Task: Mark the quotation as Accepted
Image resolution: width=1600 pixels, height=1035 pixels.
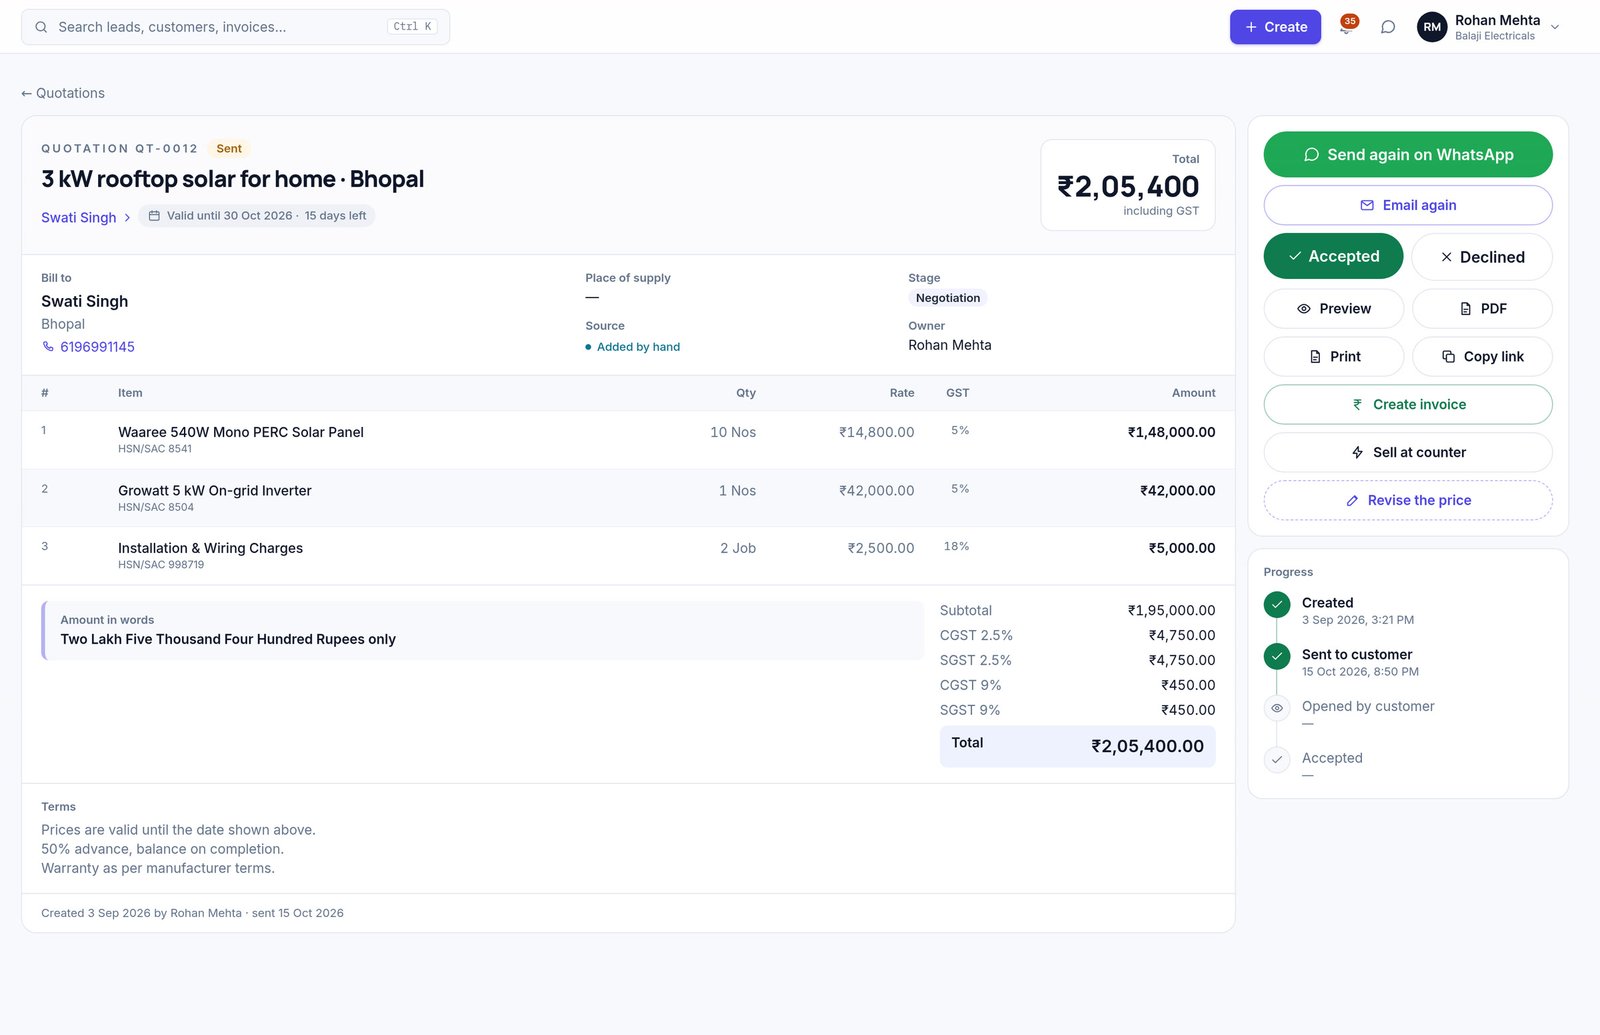Action: pyautogui.click(x=1333, y=257)
